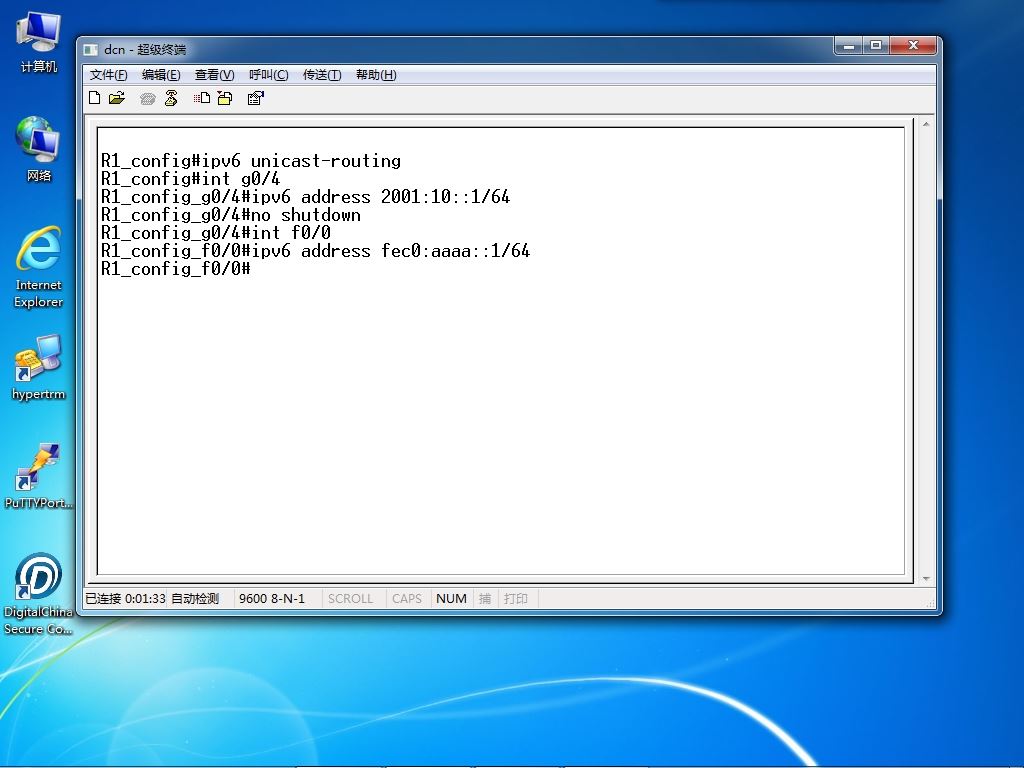Maximize the HyperTerminal window

tap(876, 46)
